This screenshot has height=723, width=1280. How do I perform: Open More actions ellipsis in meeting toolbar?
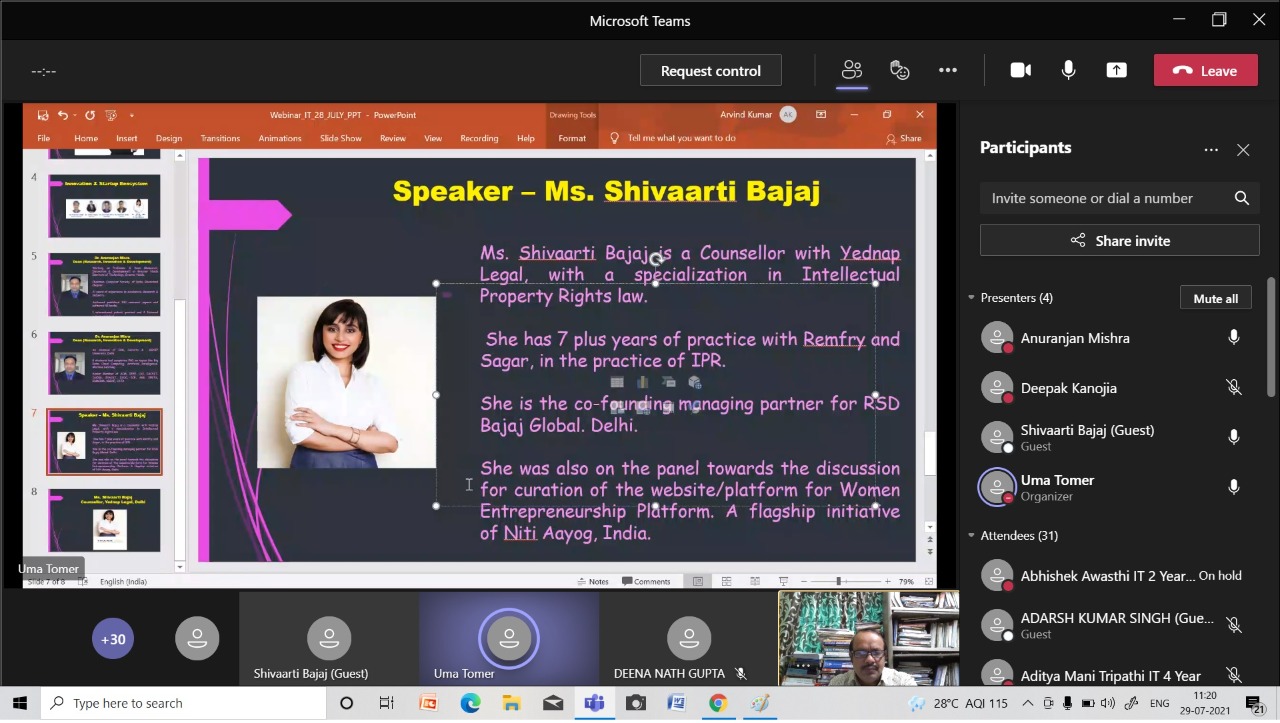(x=947, y=70)
